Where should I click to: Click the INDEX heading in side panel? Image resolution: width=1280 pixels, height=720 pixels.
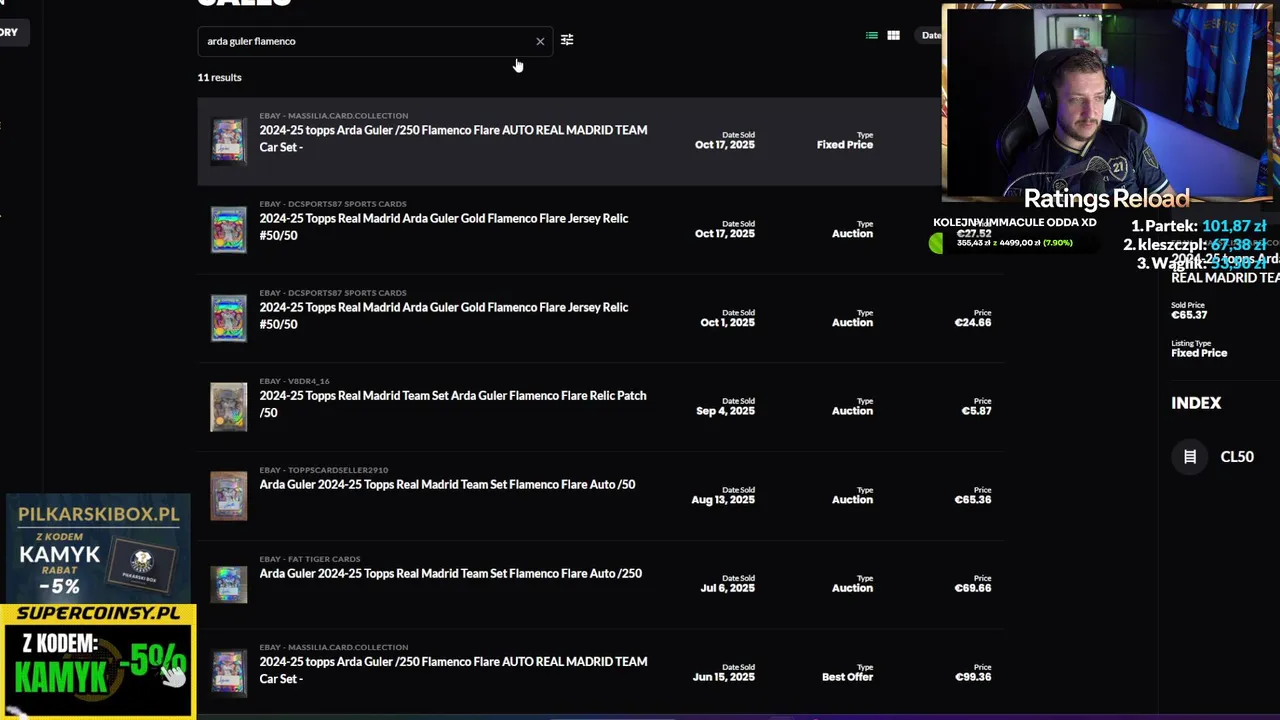click(1196, 403)
